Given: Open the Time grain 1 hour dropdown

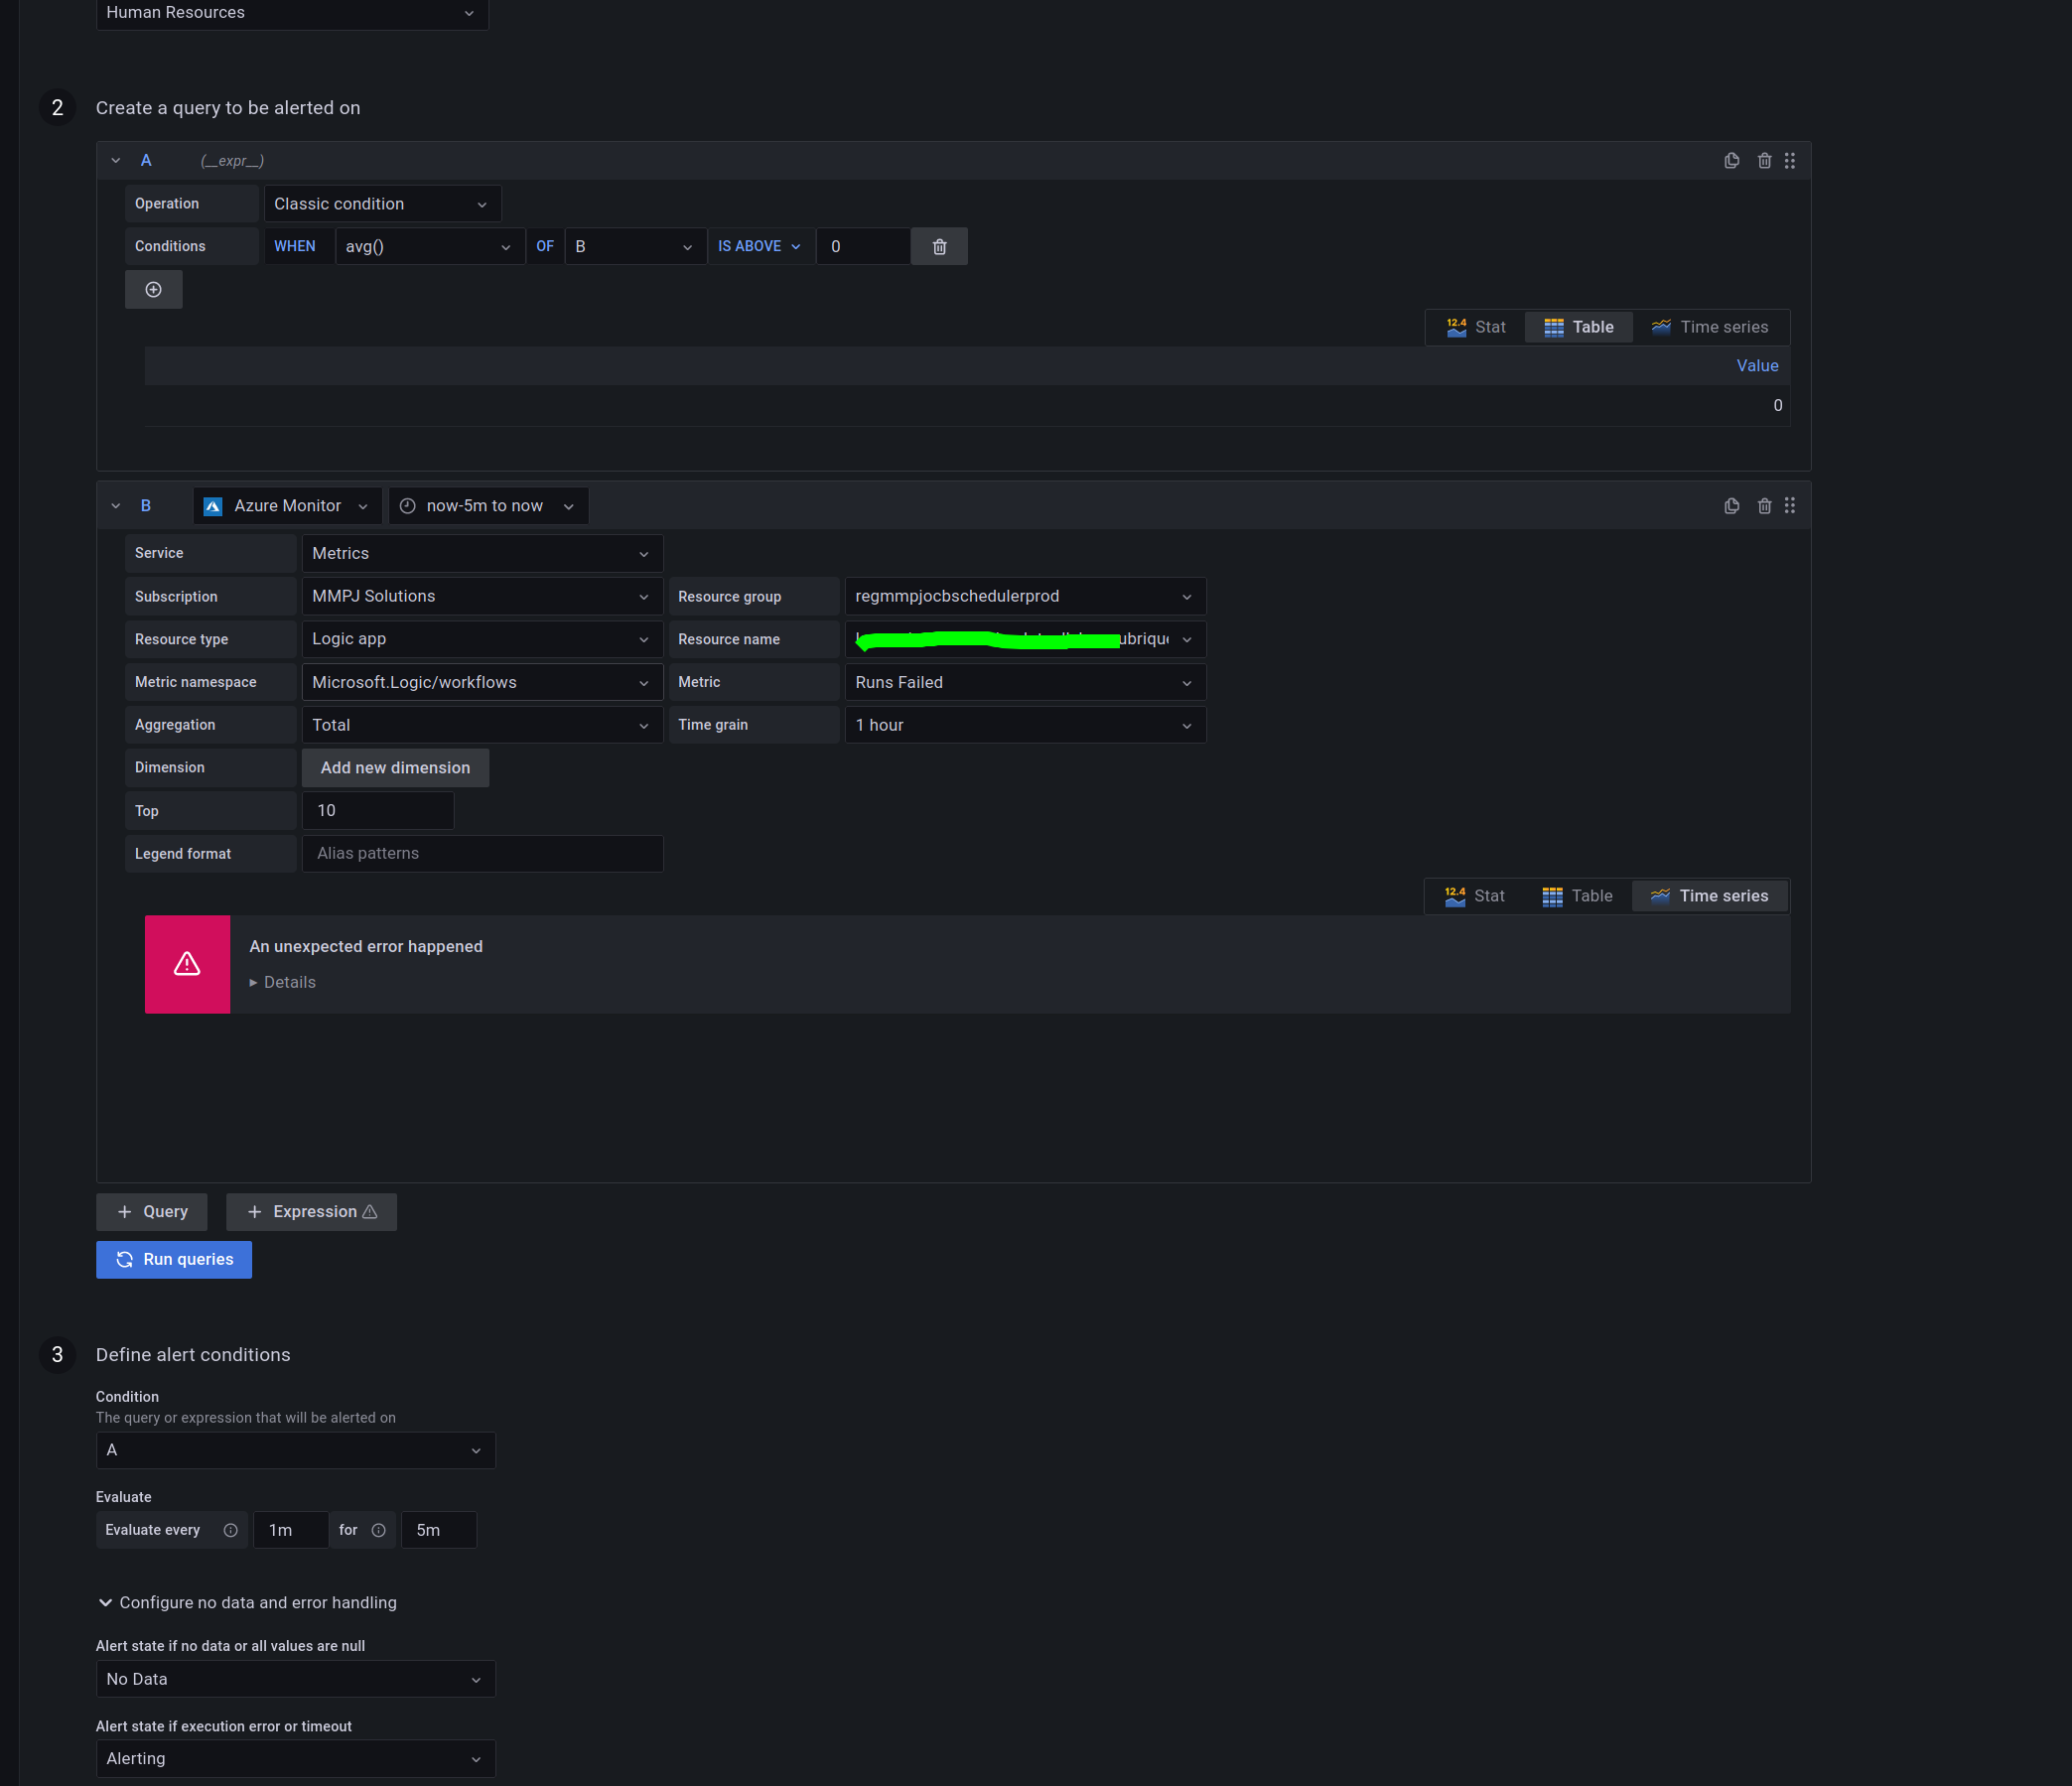Looking at the screenshot, I should coord(1024,725).
